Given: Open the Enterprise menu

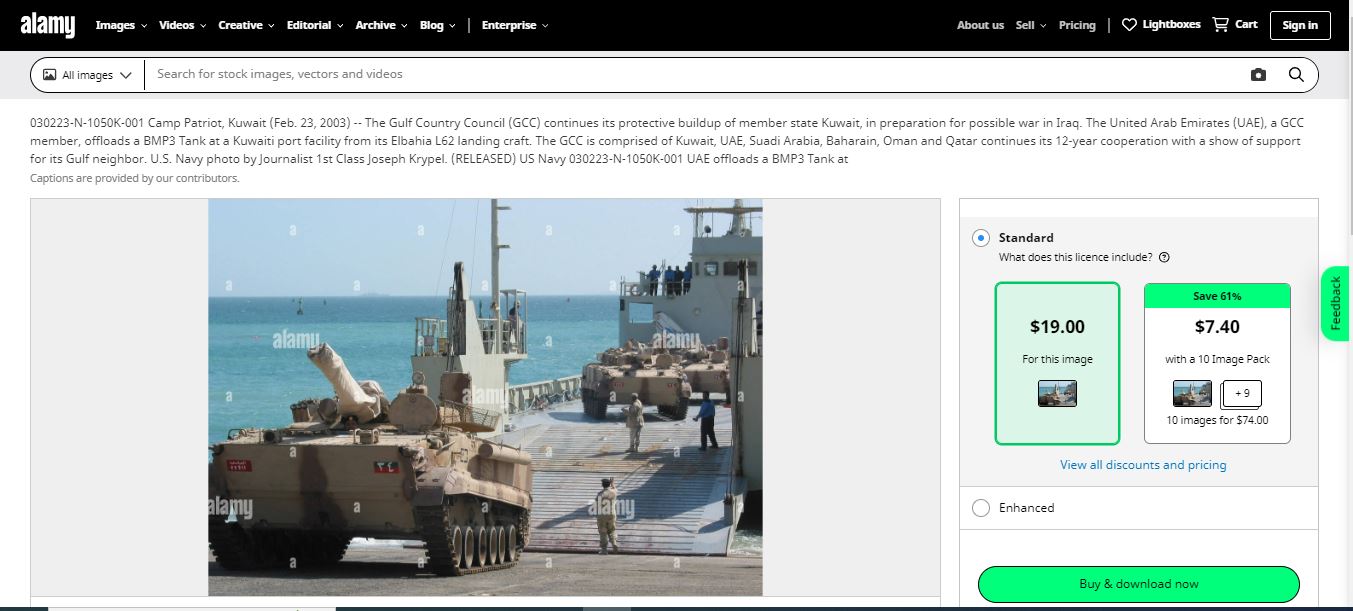Looking at the screenshot, I should pyautogui.click(x=514, y=25).
